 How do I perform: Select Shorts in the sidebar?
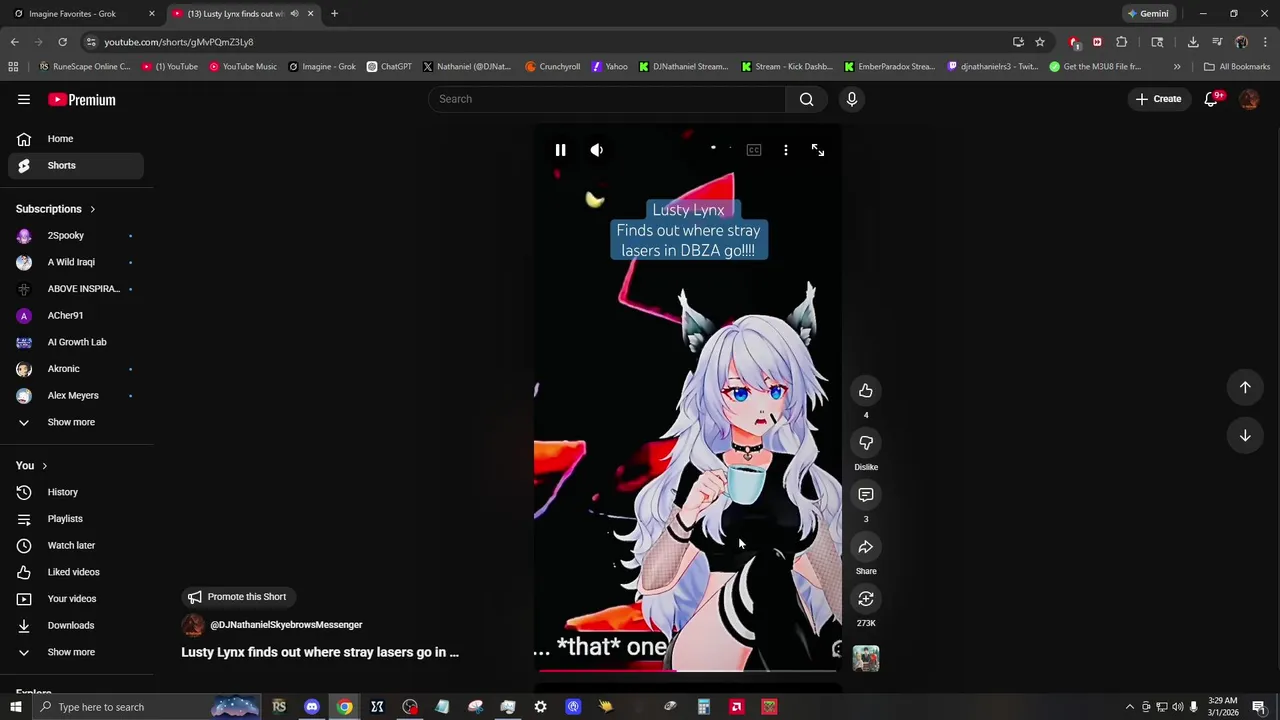[x=76, y=165]
